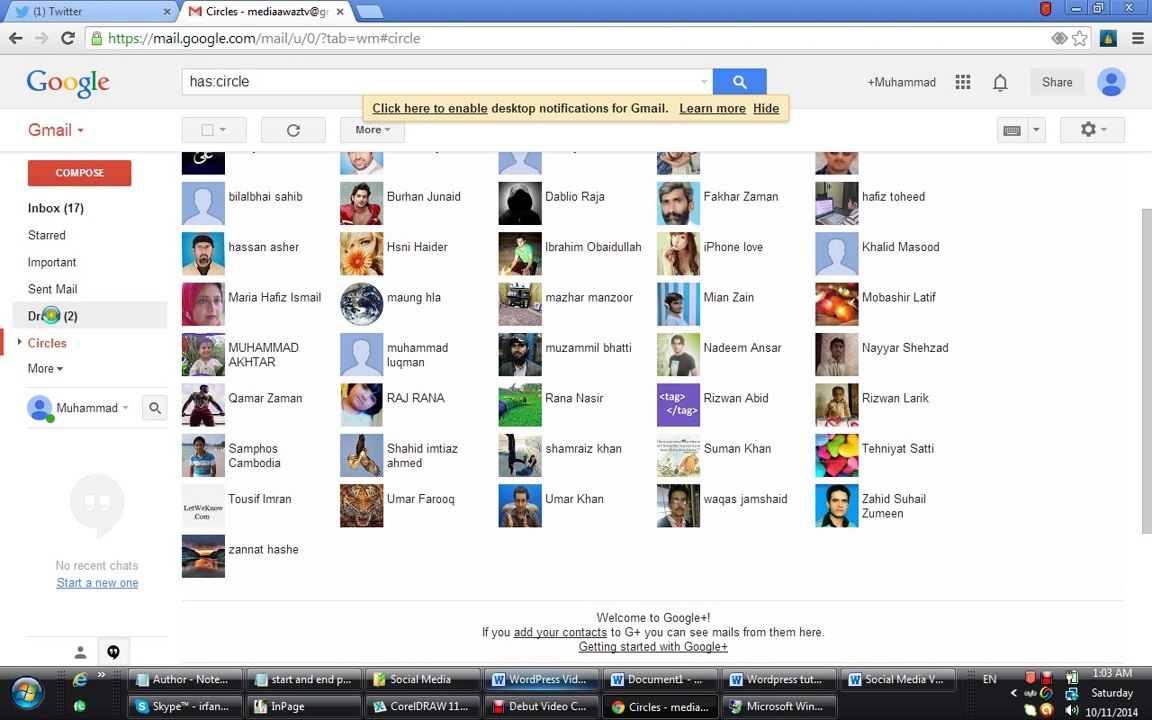This screenshot has width=1152, height=720.
Task: Click the COMPOSE button
Action: (x=79, y=173)
